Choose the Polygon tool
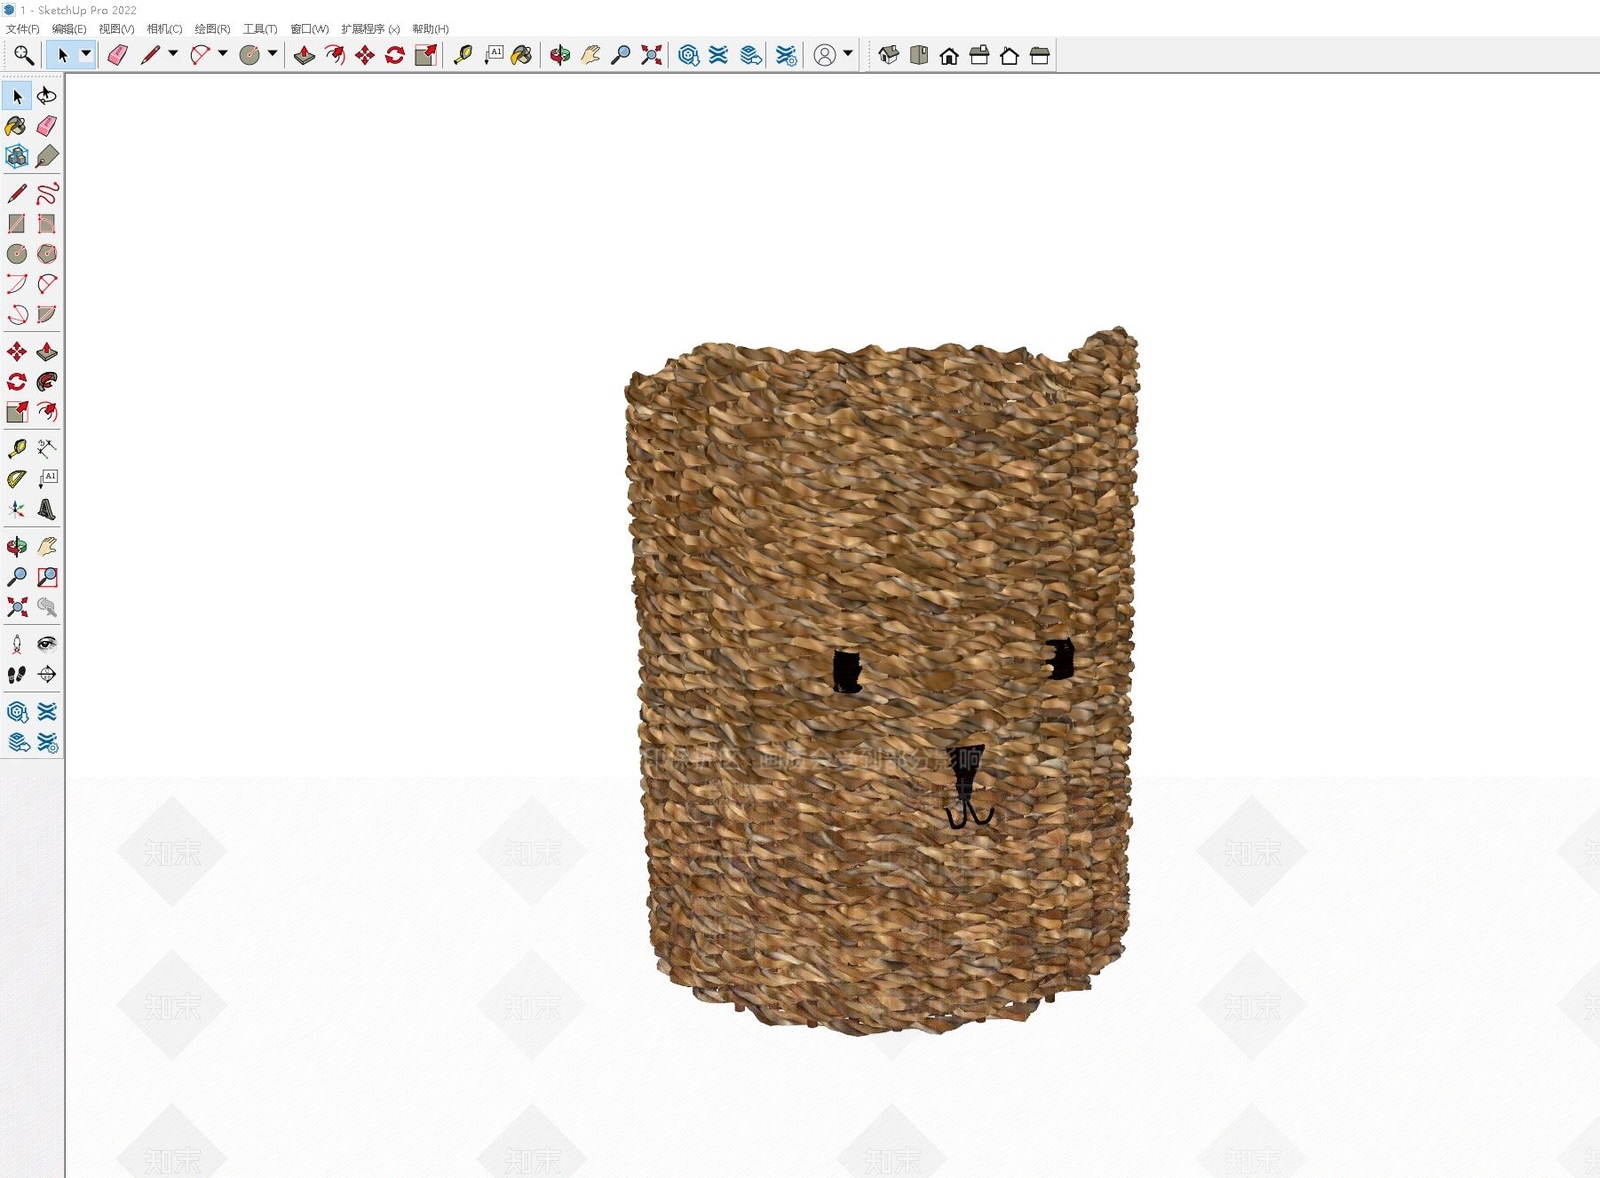The width and height of the screenshot is (1600, 1178). [x=47, y=253]
